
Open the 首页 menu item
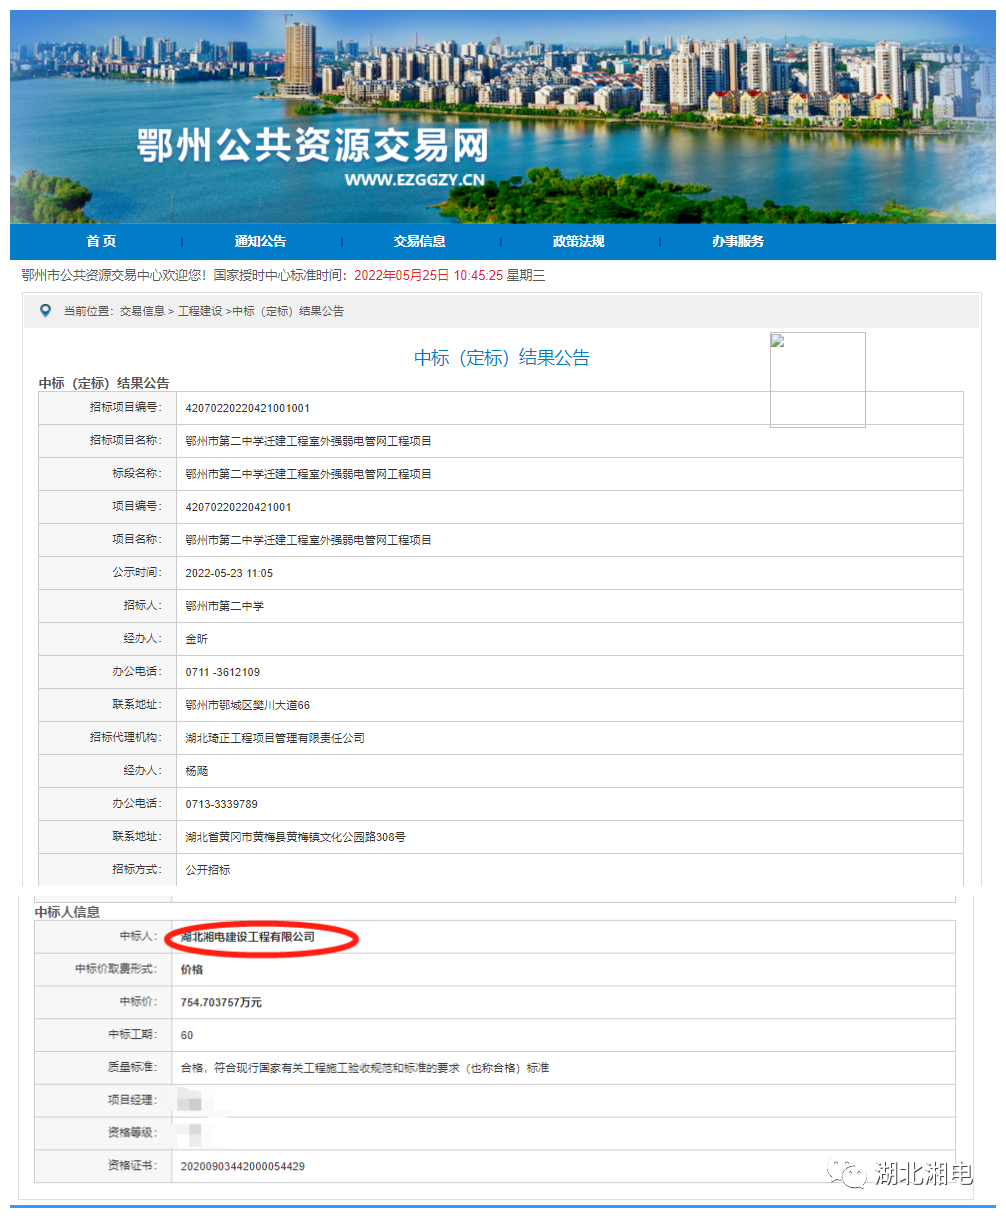click(101, 241)
